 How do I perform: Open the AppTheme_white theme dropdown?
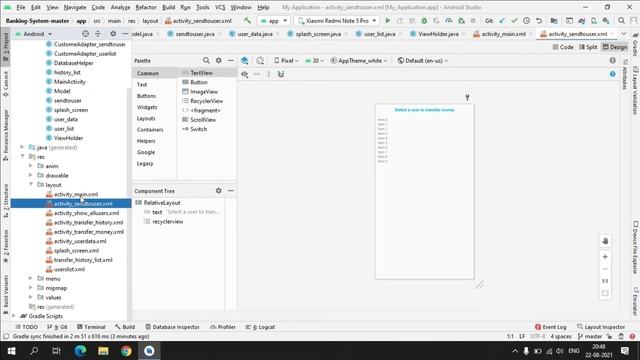tap(359, 60)
